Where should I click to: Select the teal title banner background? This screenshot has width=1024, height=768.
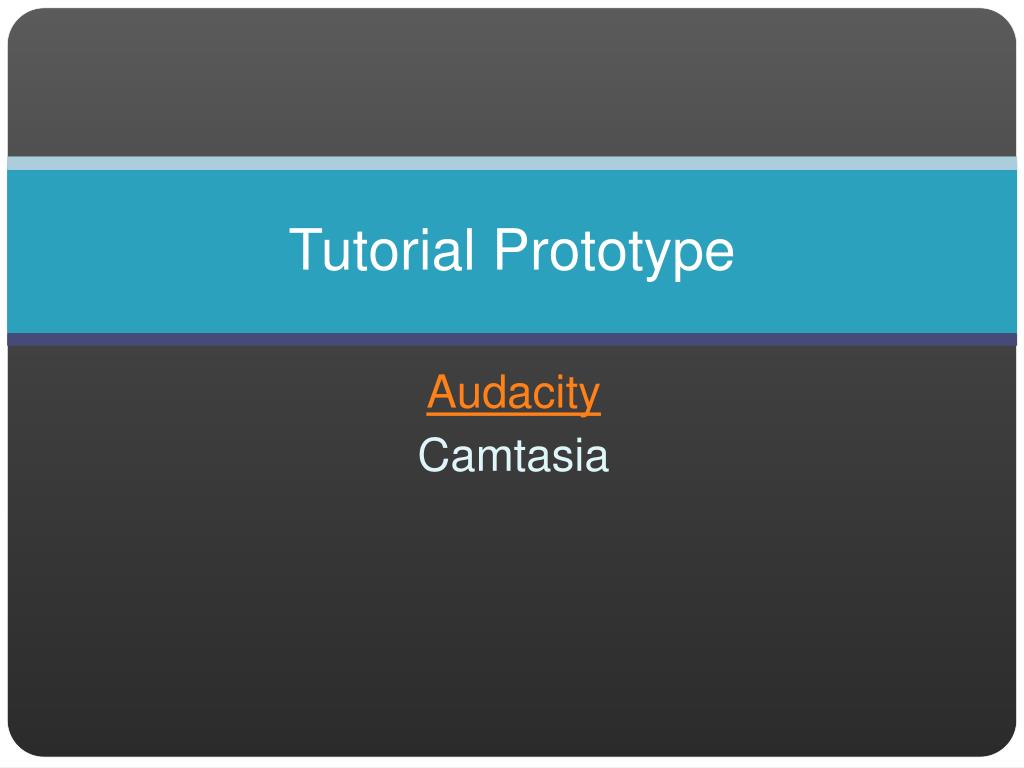[512, 251]
